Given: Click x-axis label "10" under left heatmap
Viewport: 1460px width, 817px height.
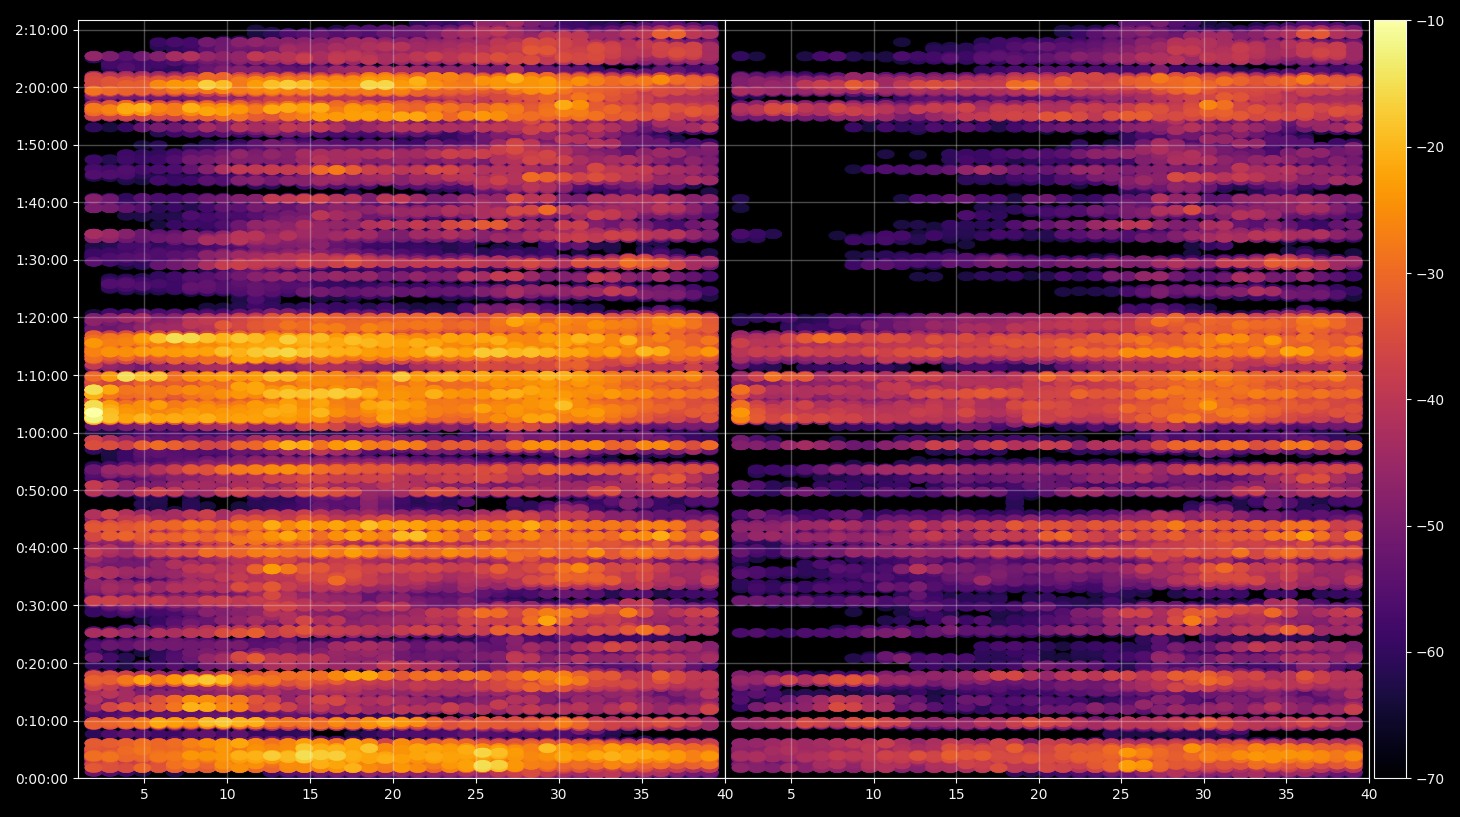Looking at the screenshot, I should (227, 795).
